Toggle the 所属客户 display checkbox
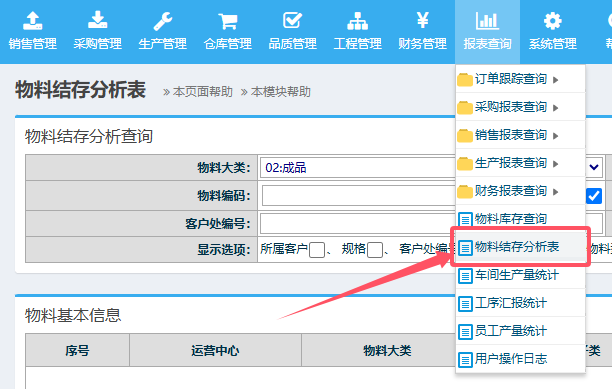This screenshot has height=389, width=612. pos(317,250)
